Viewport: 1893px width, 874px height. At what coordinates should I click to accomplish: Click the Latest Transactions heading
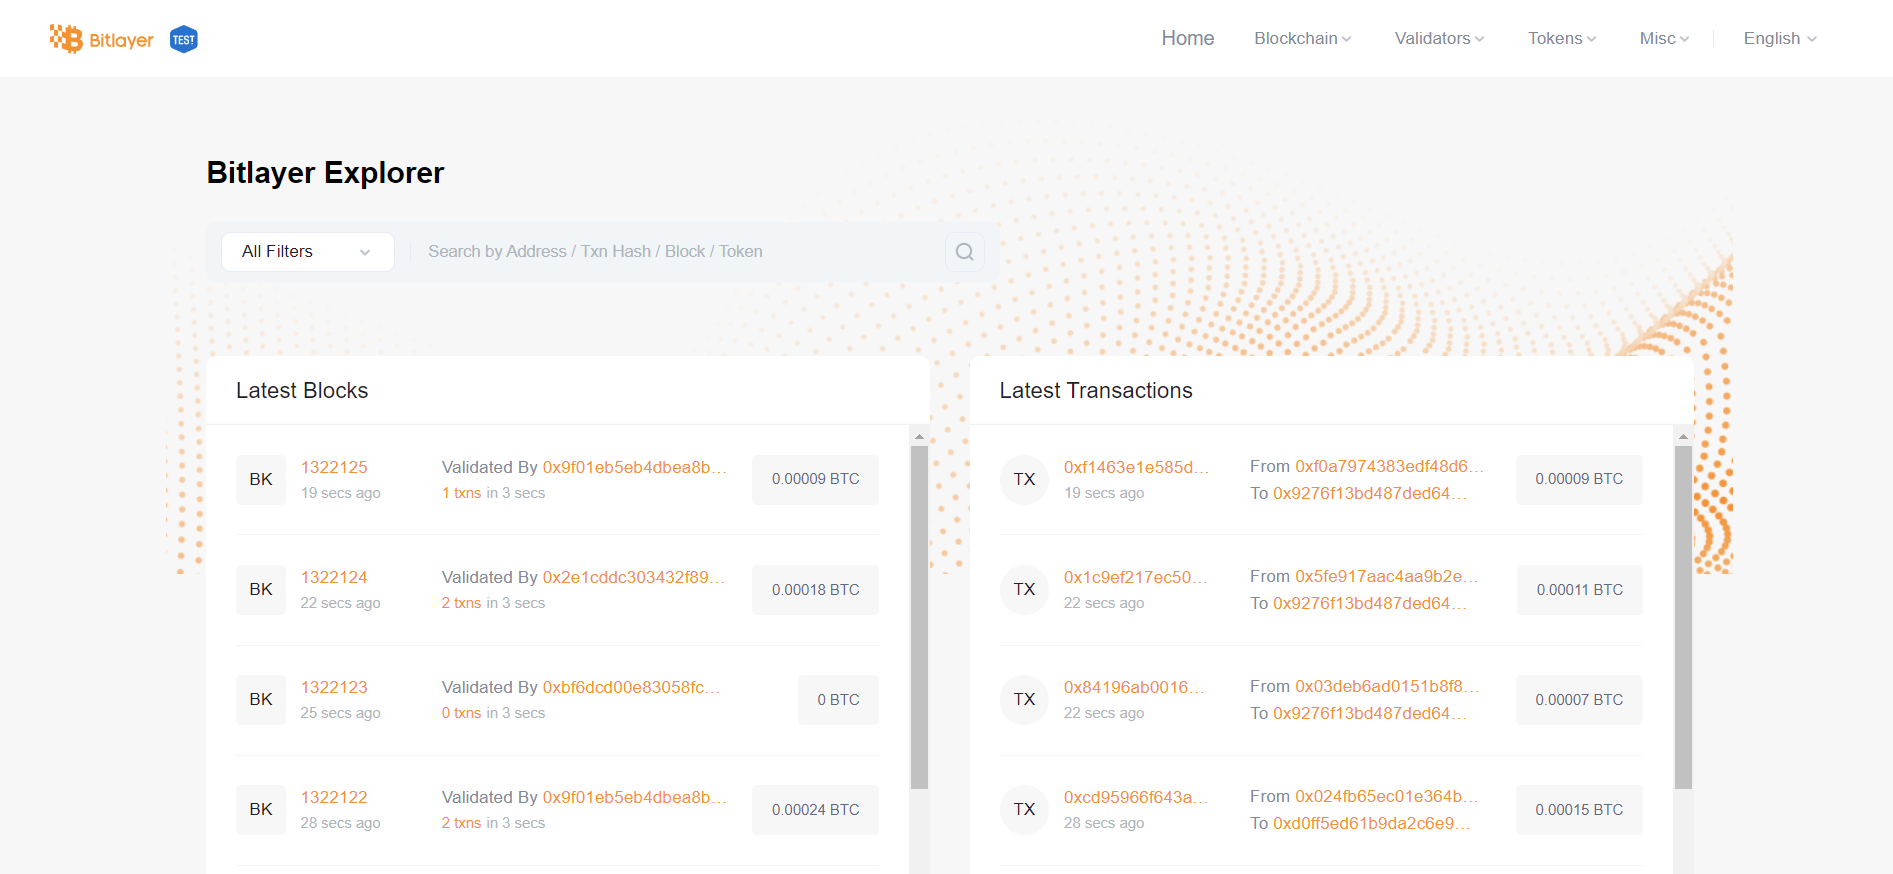click(1096, 391)
